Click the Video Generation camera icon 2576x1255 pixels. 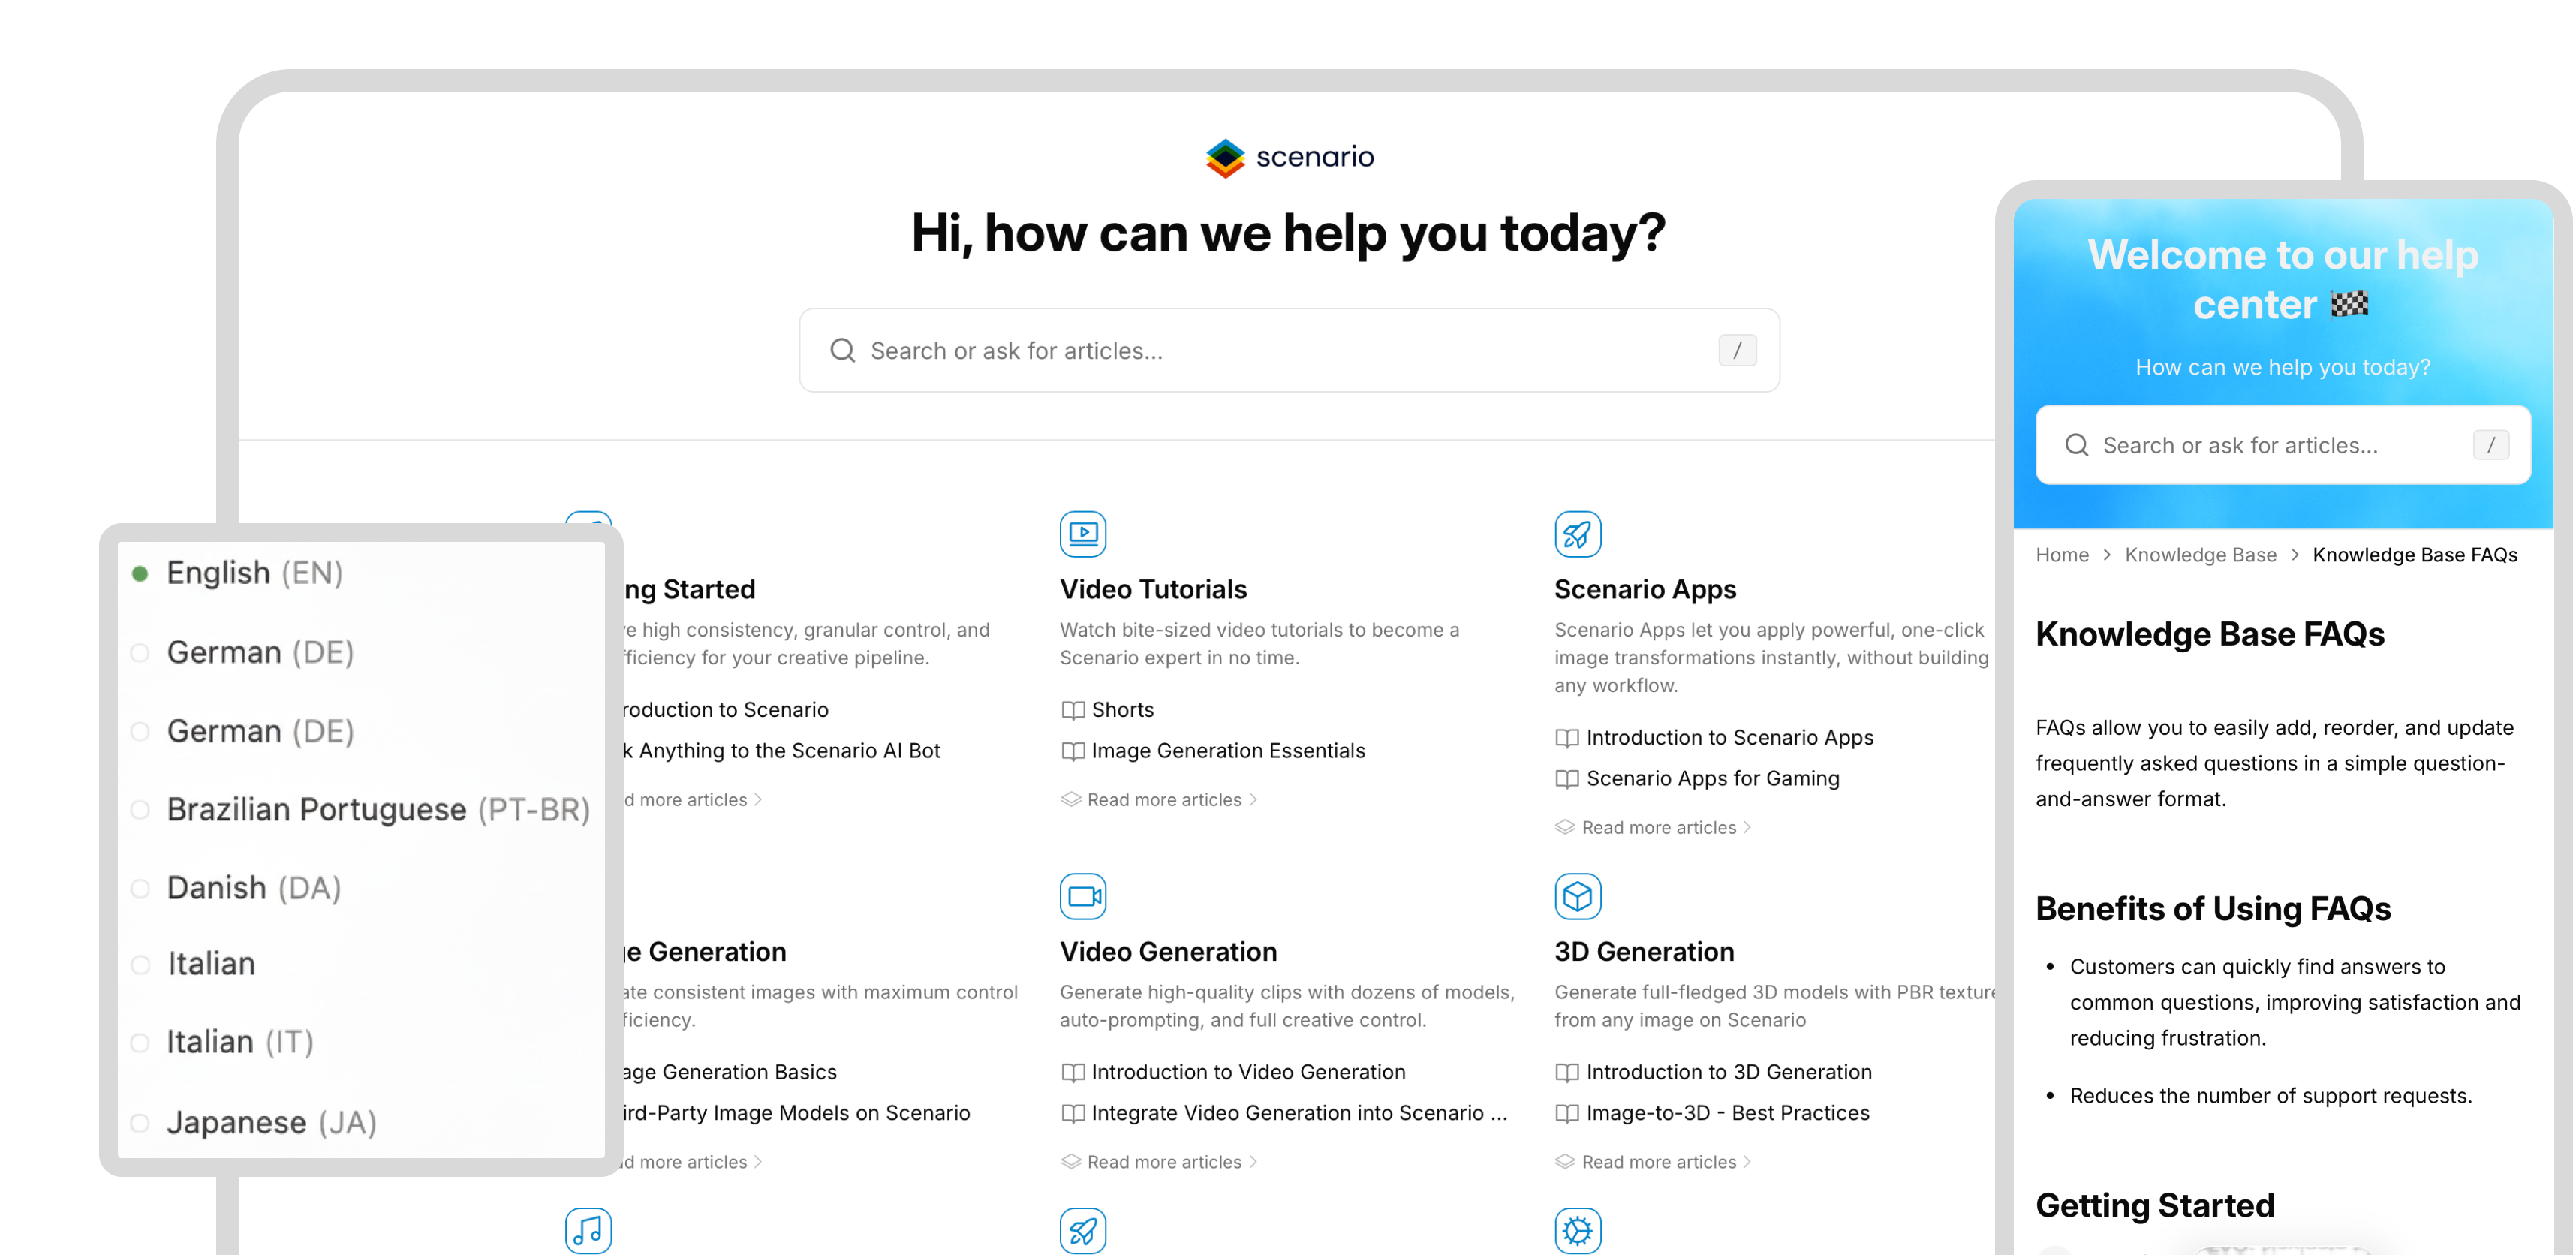coord(1082,896)
